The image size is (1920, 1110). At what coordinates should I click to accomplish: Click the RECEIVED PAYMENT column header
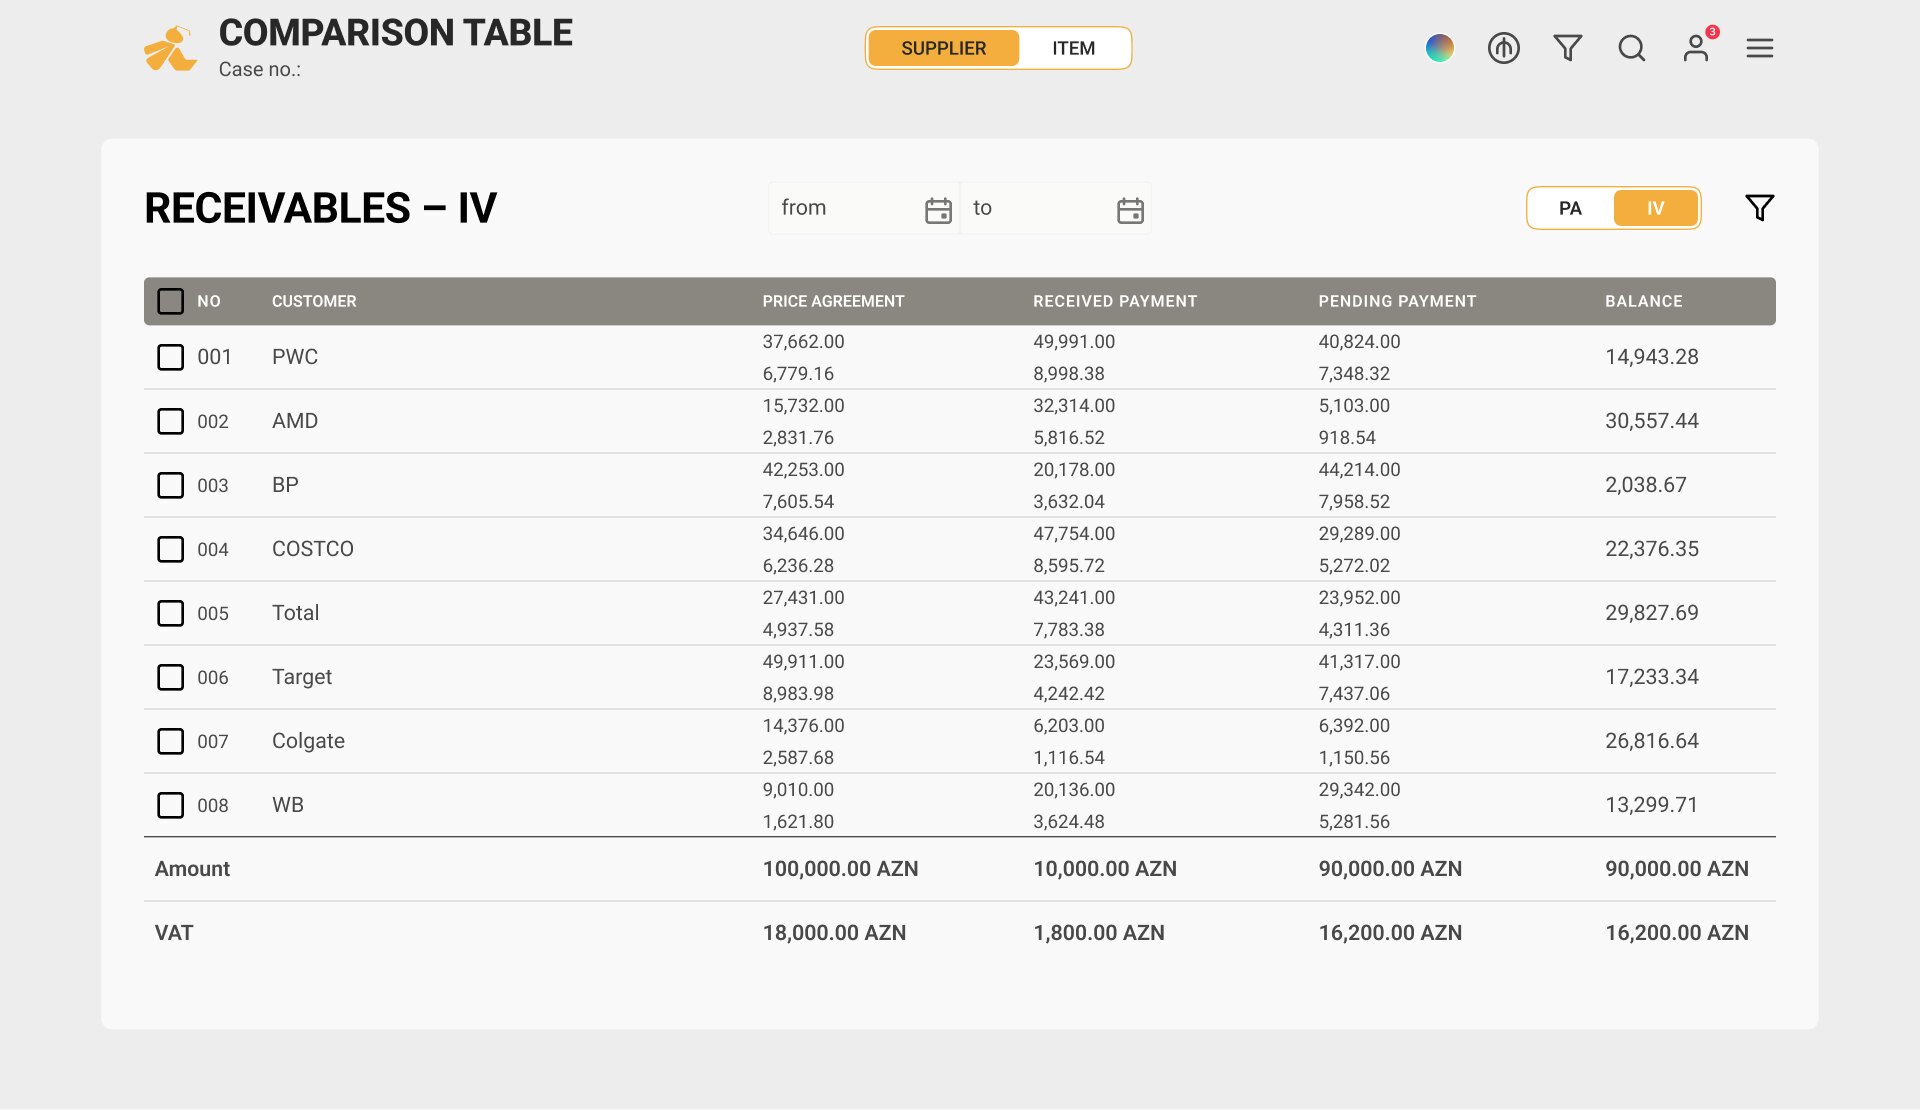(x=1115, y=301)
